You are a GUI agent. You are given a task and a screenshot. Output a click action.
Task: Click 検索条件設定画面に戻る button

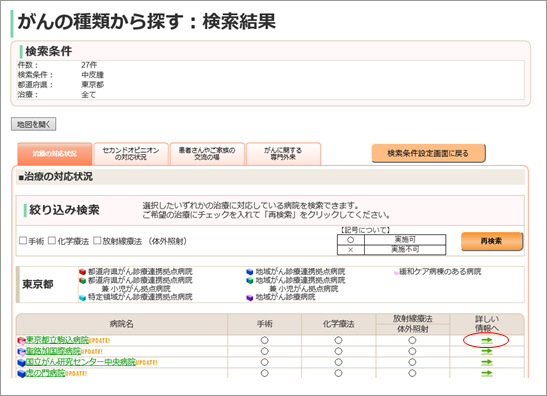[x=428, y=153]
